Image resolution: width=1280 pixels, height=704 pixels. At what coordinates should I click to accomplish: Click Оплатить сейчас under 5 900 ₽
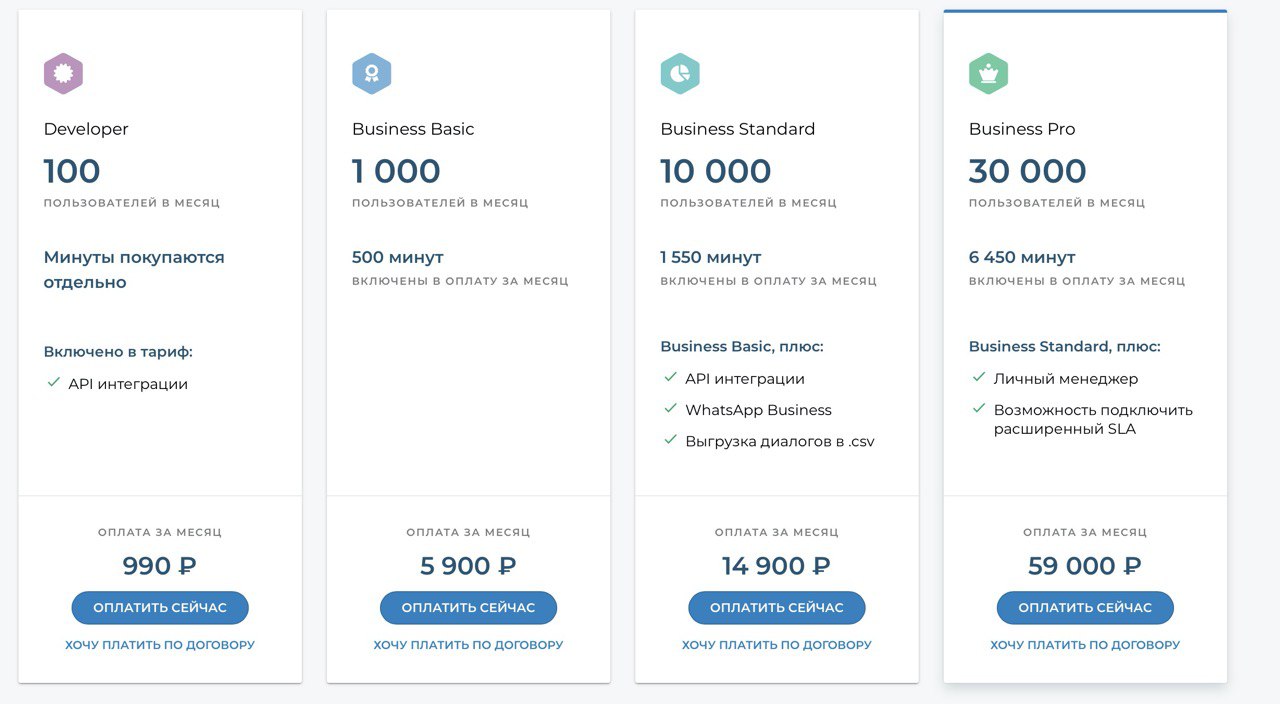click(468, 607)
